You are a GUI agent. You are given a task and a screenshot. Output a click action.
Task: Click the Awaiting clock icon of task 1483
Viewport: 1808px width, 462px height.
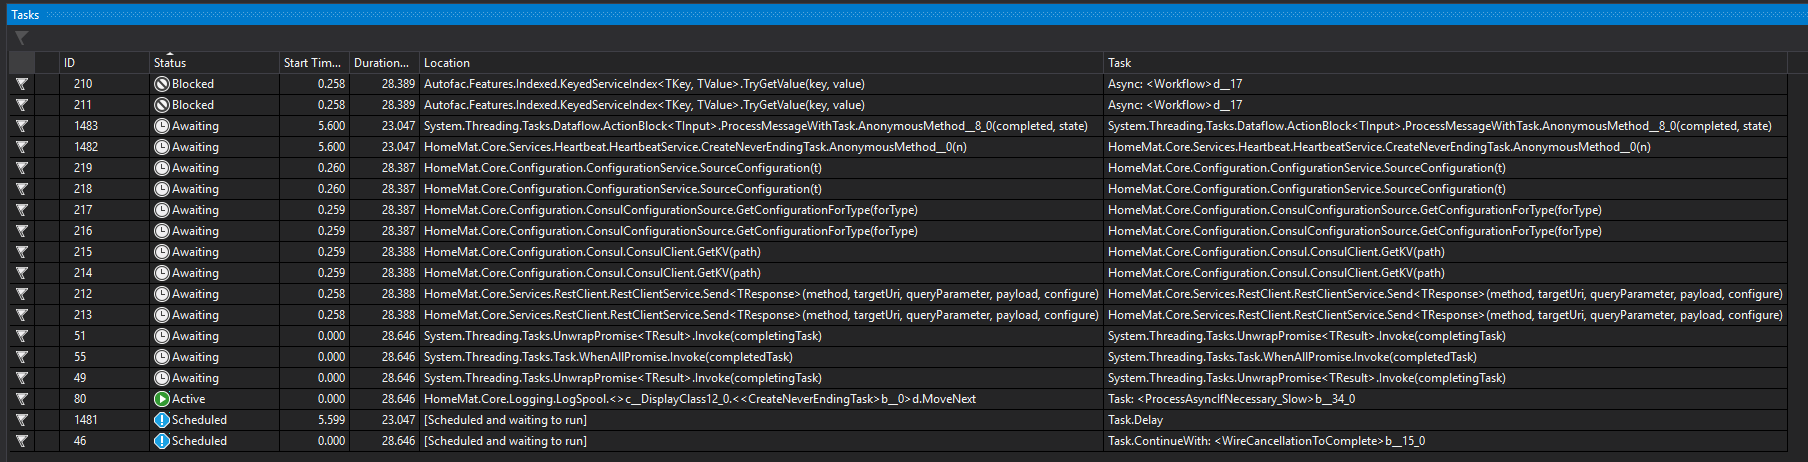pyautogui.click(x=161, y=126)
